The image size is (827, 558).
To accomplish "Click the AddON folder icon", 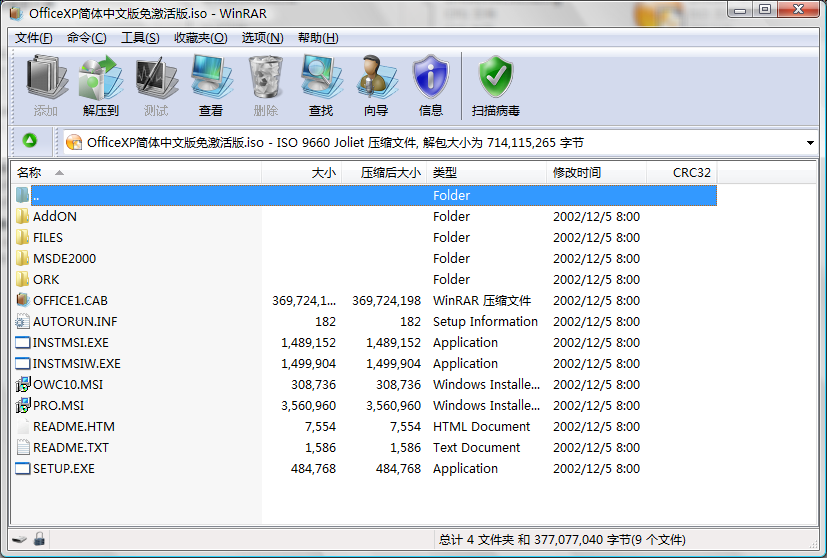I will [x=22, y=216].
